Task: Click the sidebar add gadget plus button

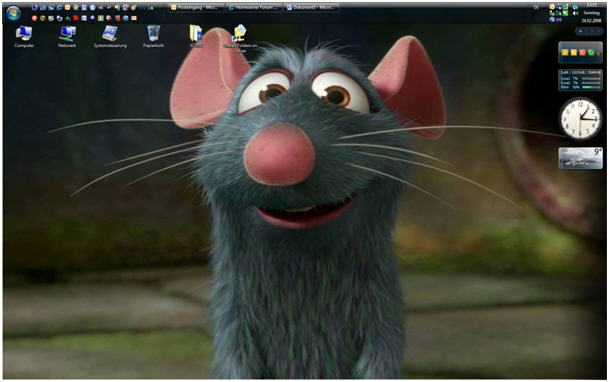Action: 581,31
